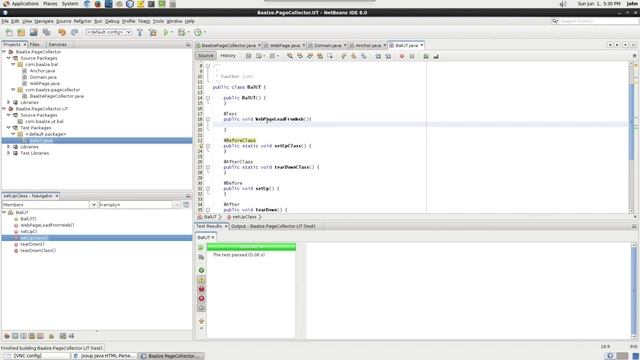Select Anchor.java in Projects tree
The image size is (640, 360).
click(42, 71)
